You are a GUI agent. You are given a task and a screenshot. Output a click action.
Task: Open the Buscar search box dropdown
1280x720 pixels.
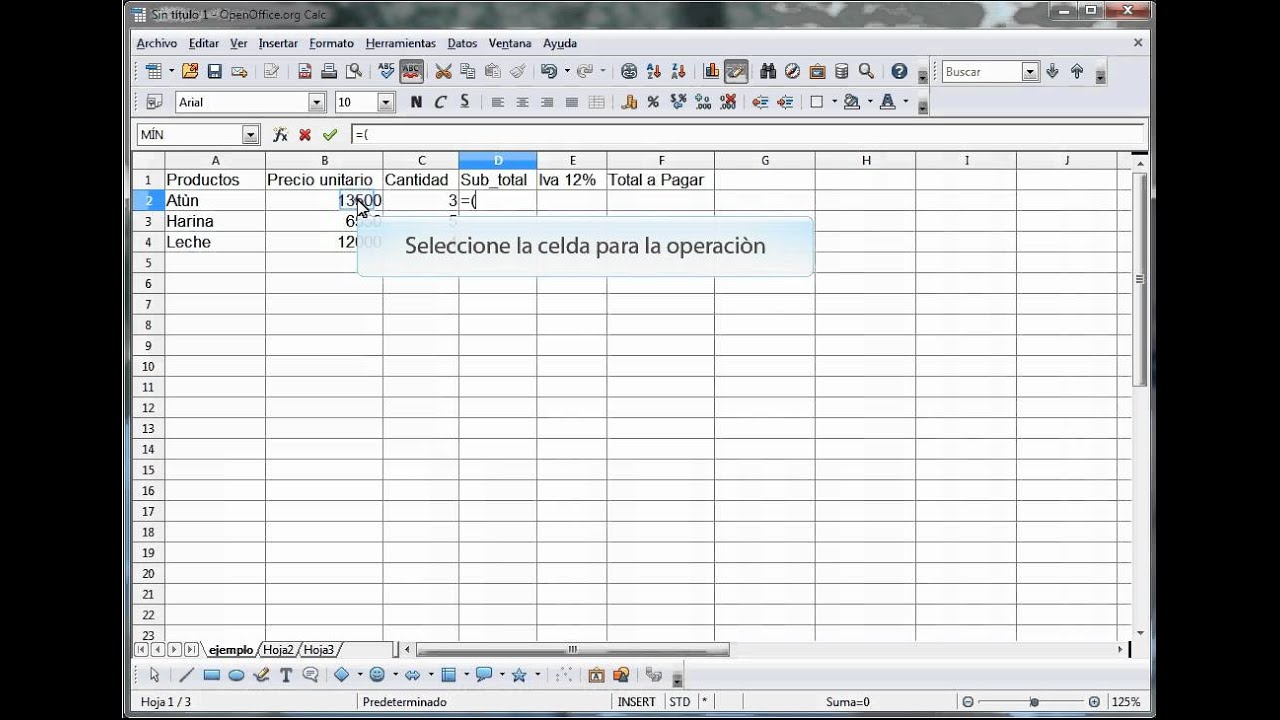point(1030,72)
